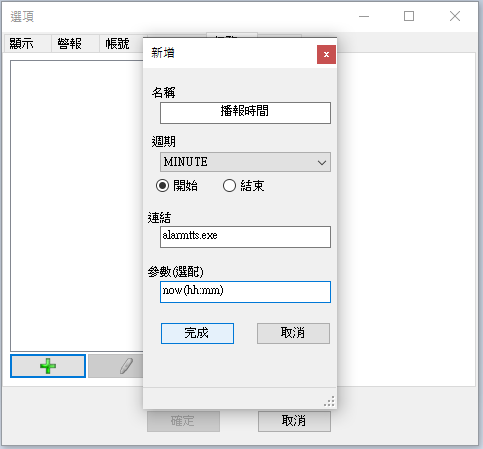Open the 帳號 tab
The height and width of the screenshot is (449, 483).
coord(117,43)
